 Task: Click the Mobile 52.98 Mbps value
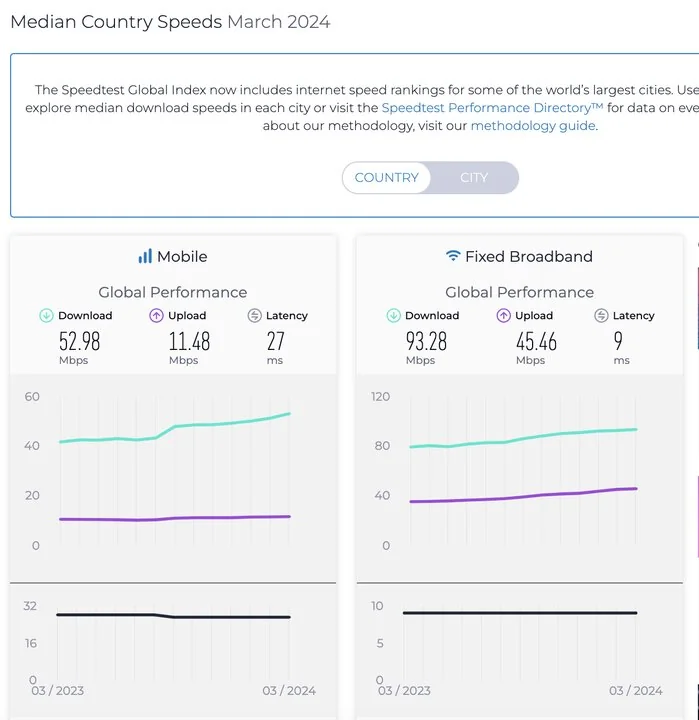80,341
